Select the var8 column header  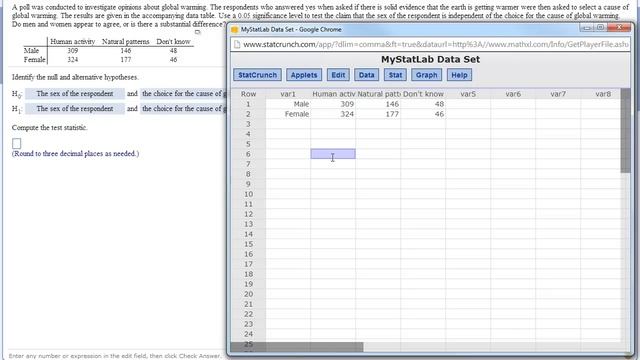click(600, 94)
